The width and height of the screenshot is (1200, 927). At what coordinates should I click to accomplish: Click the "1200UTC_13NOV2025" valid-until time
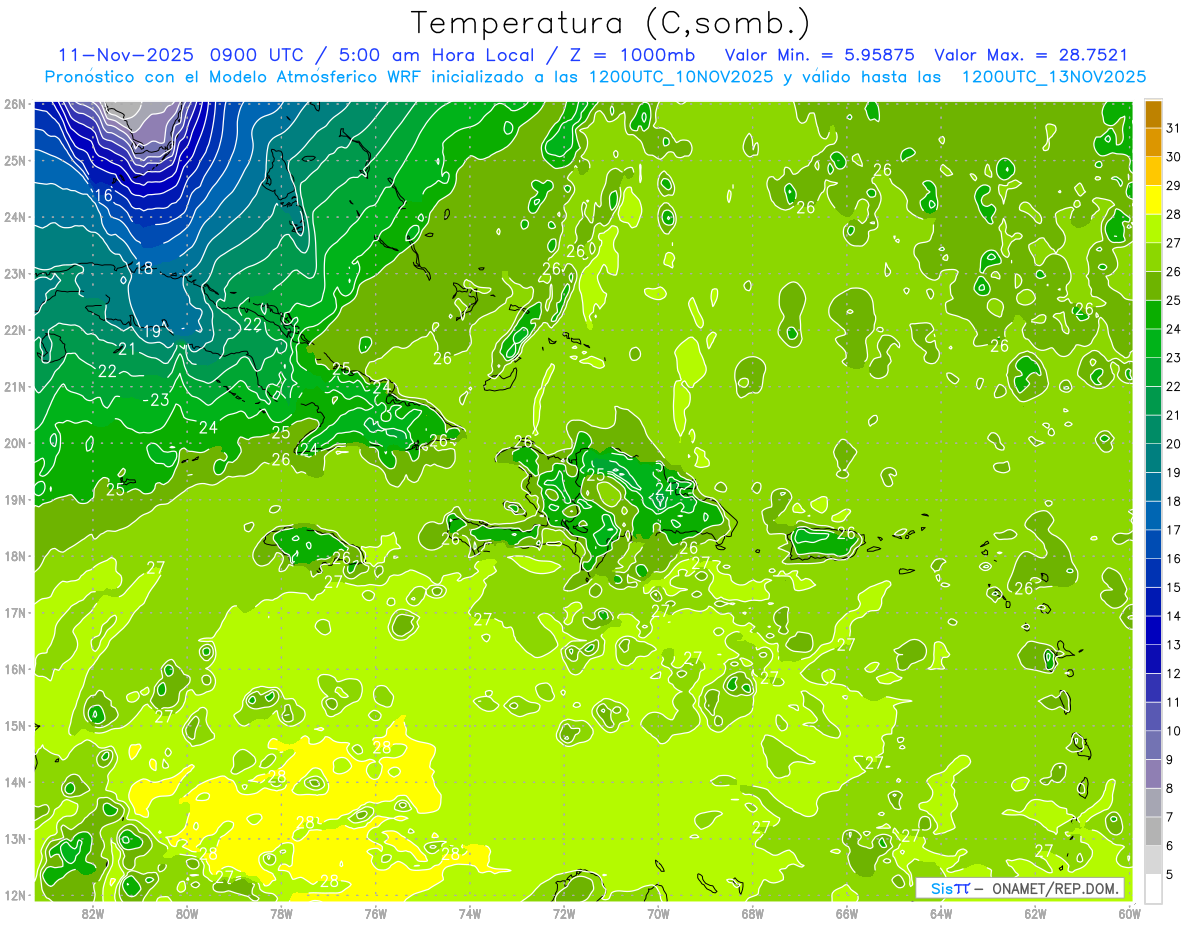1054,77
